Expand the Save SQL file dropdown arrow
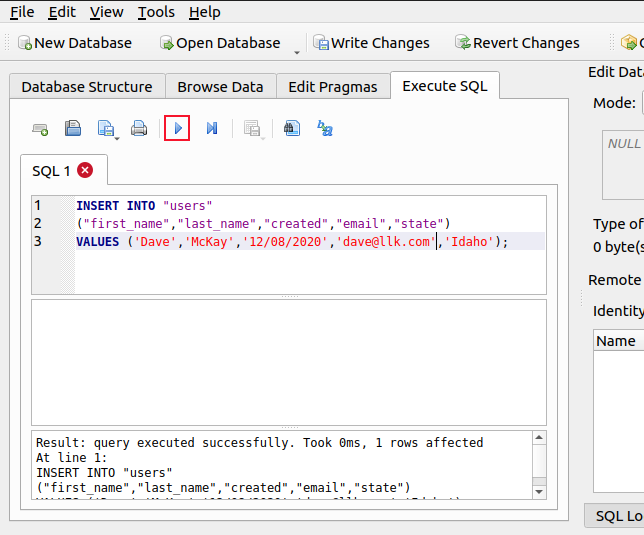The width and height of the screenshot is (644, 535). tap(117, 137)
